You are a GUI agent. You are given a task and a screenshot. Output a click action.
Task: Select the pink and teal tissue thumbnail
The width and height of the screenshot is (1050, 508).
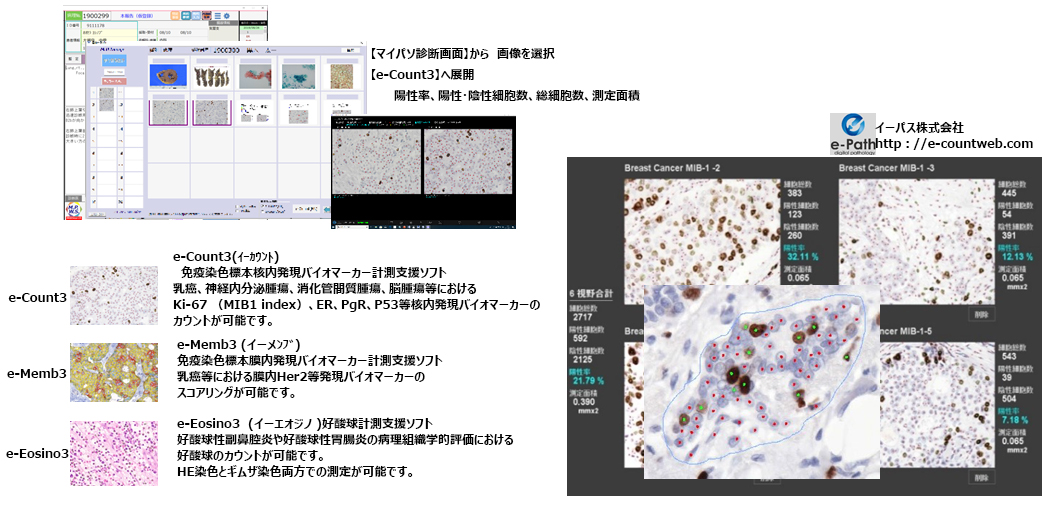tap(256, 76)
